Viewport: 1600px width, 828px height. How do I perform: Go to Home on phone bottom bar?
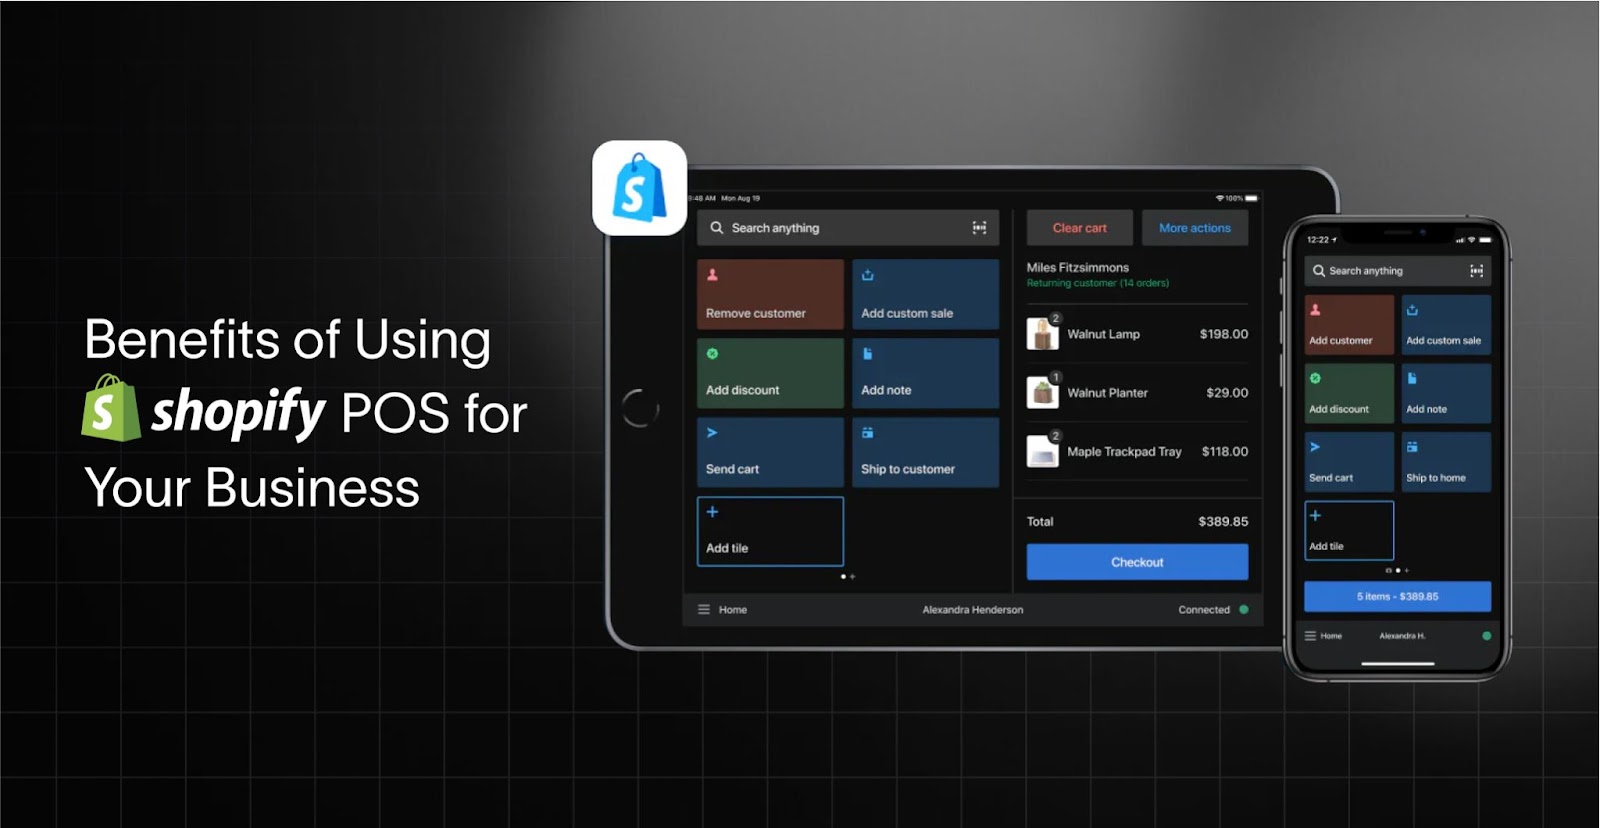1331,636
